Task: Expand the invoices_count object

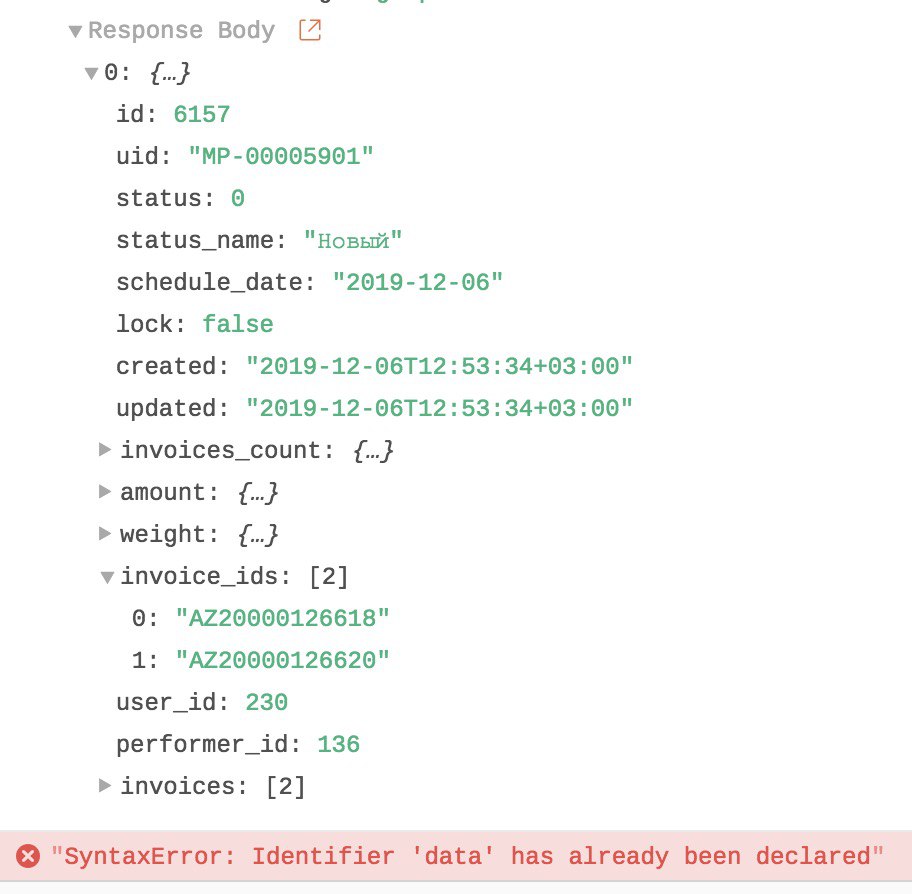Action: [105, 450]
